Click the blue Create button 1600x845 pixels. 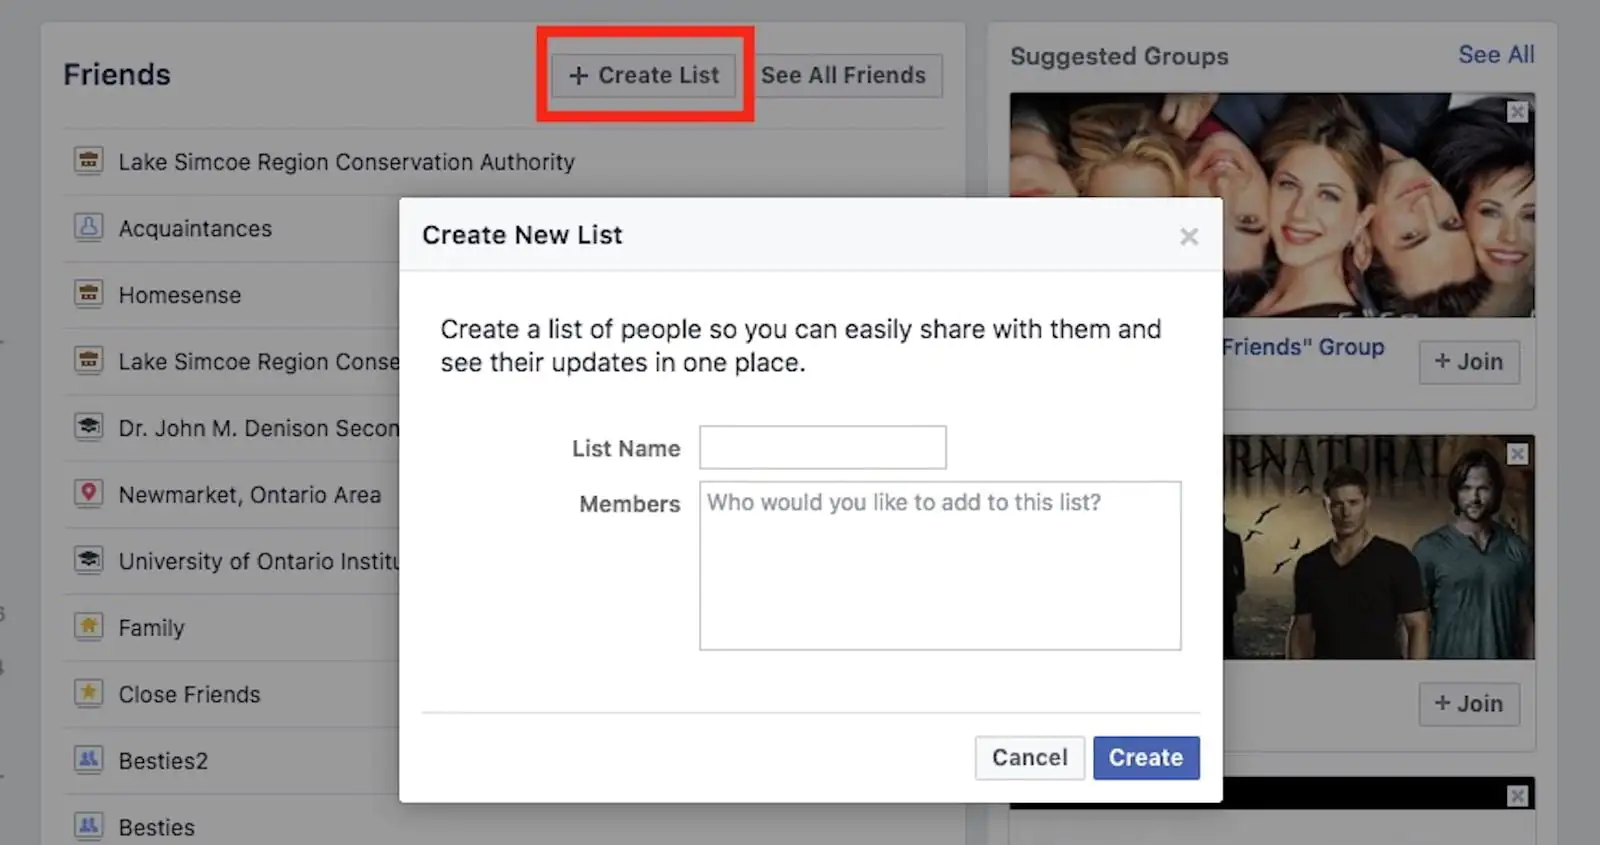(1146, 758)
